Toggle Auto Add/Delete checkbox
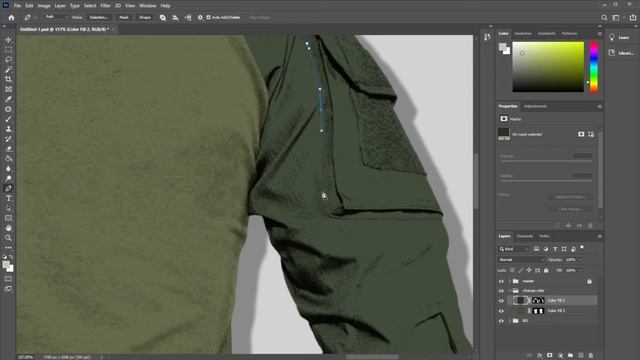The height and width of the screenshot is (360, 640). pyautogui.click(x=209, y=18)
